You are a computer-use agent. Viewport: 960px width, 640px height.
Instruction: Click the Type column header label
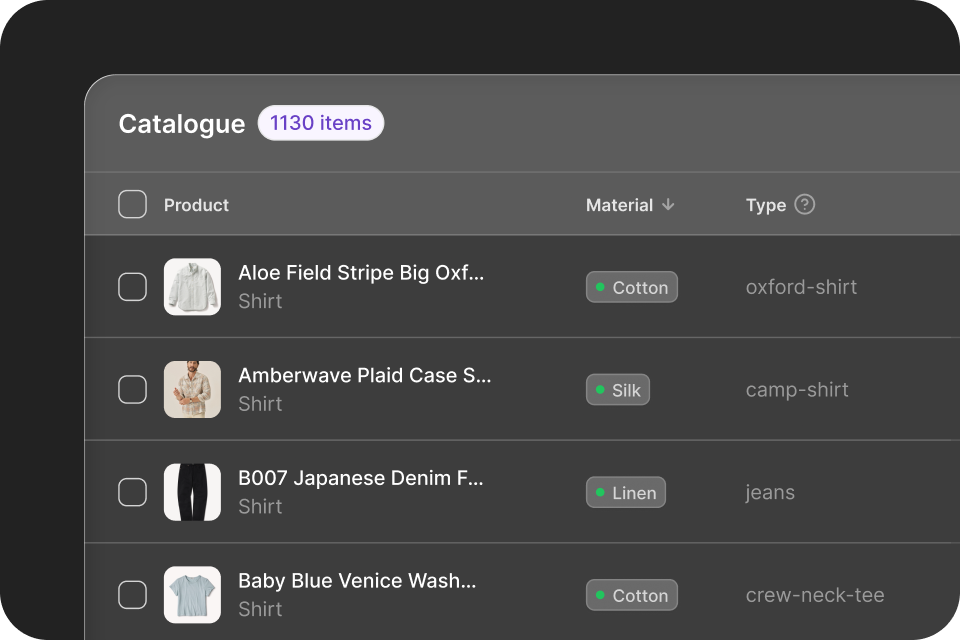[x=765, y=205]
